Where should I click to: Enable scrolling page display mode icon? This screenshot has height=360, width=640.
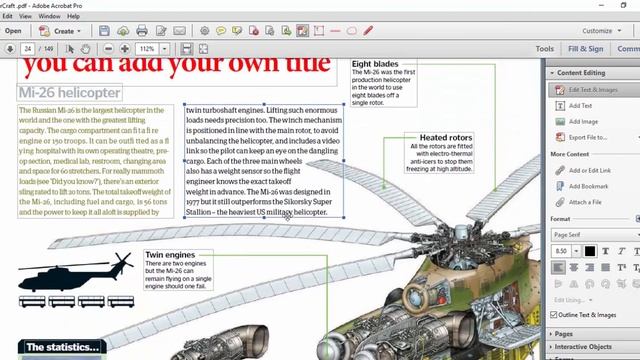187,49
